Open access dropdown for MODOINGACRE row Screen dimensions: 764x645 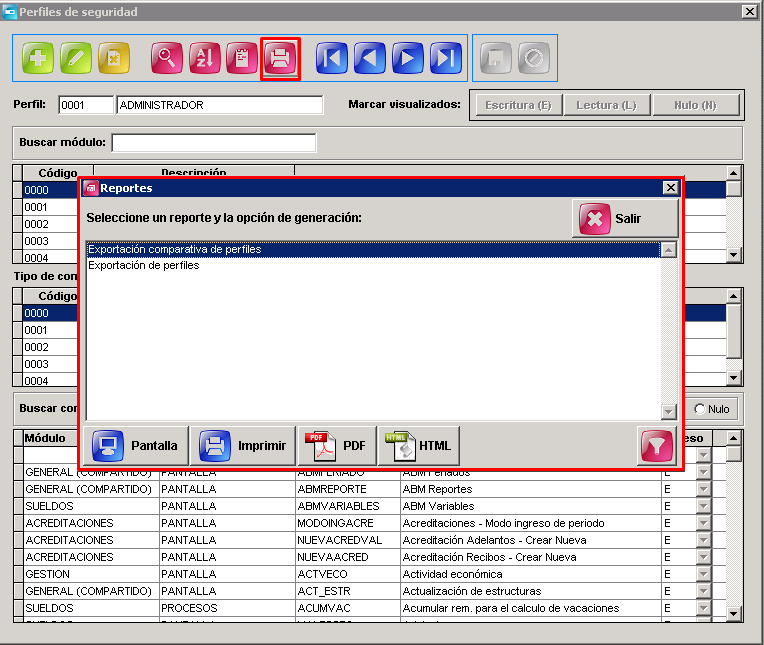(x=703, y=523)
